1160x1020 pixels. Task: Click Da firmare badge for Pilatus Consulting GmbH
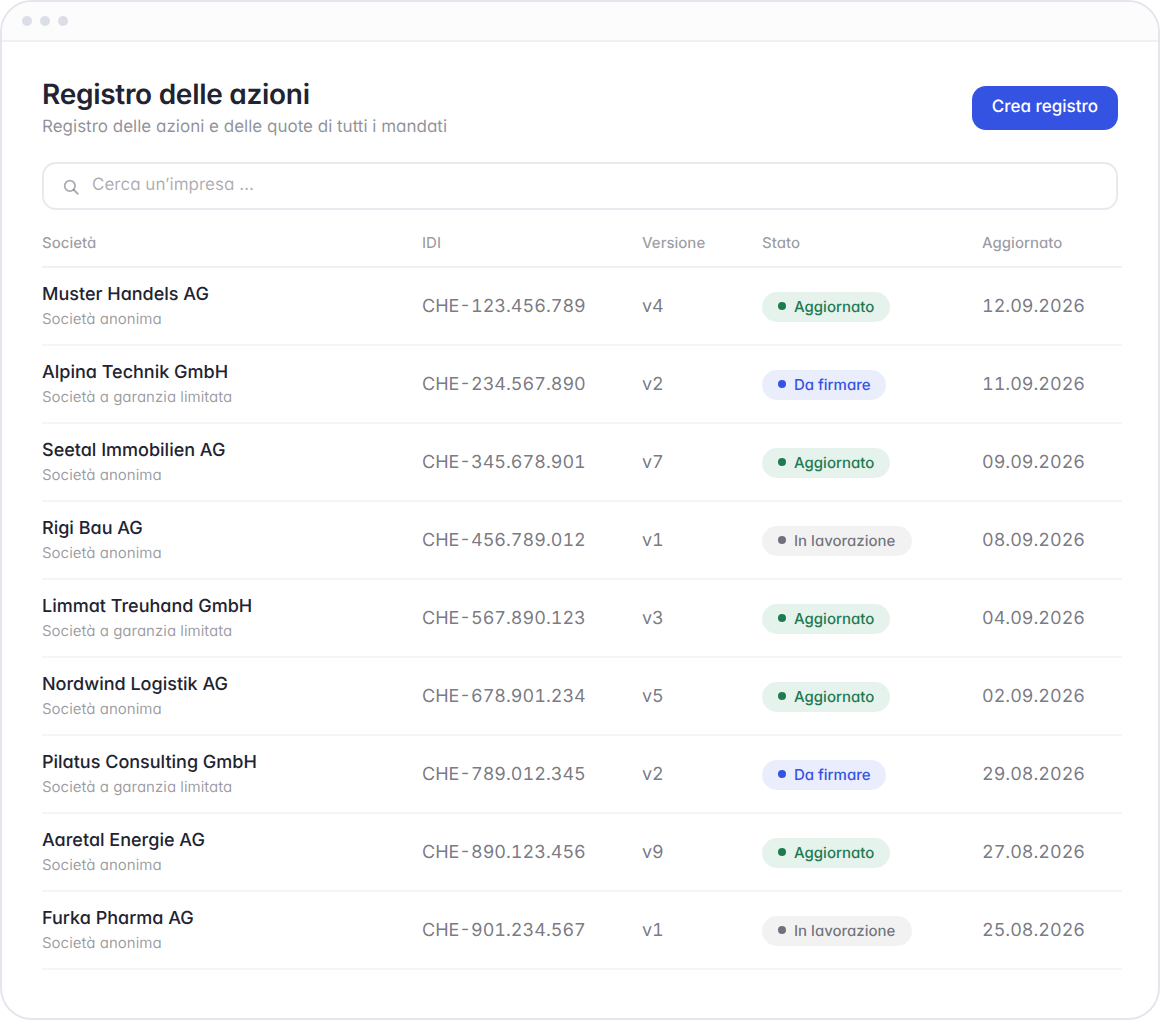[823, 775]
